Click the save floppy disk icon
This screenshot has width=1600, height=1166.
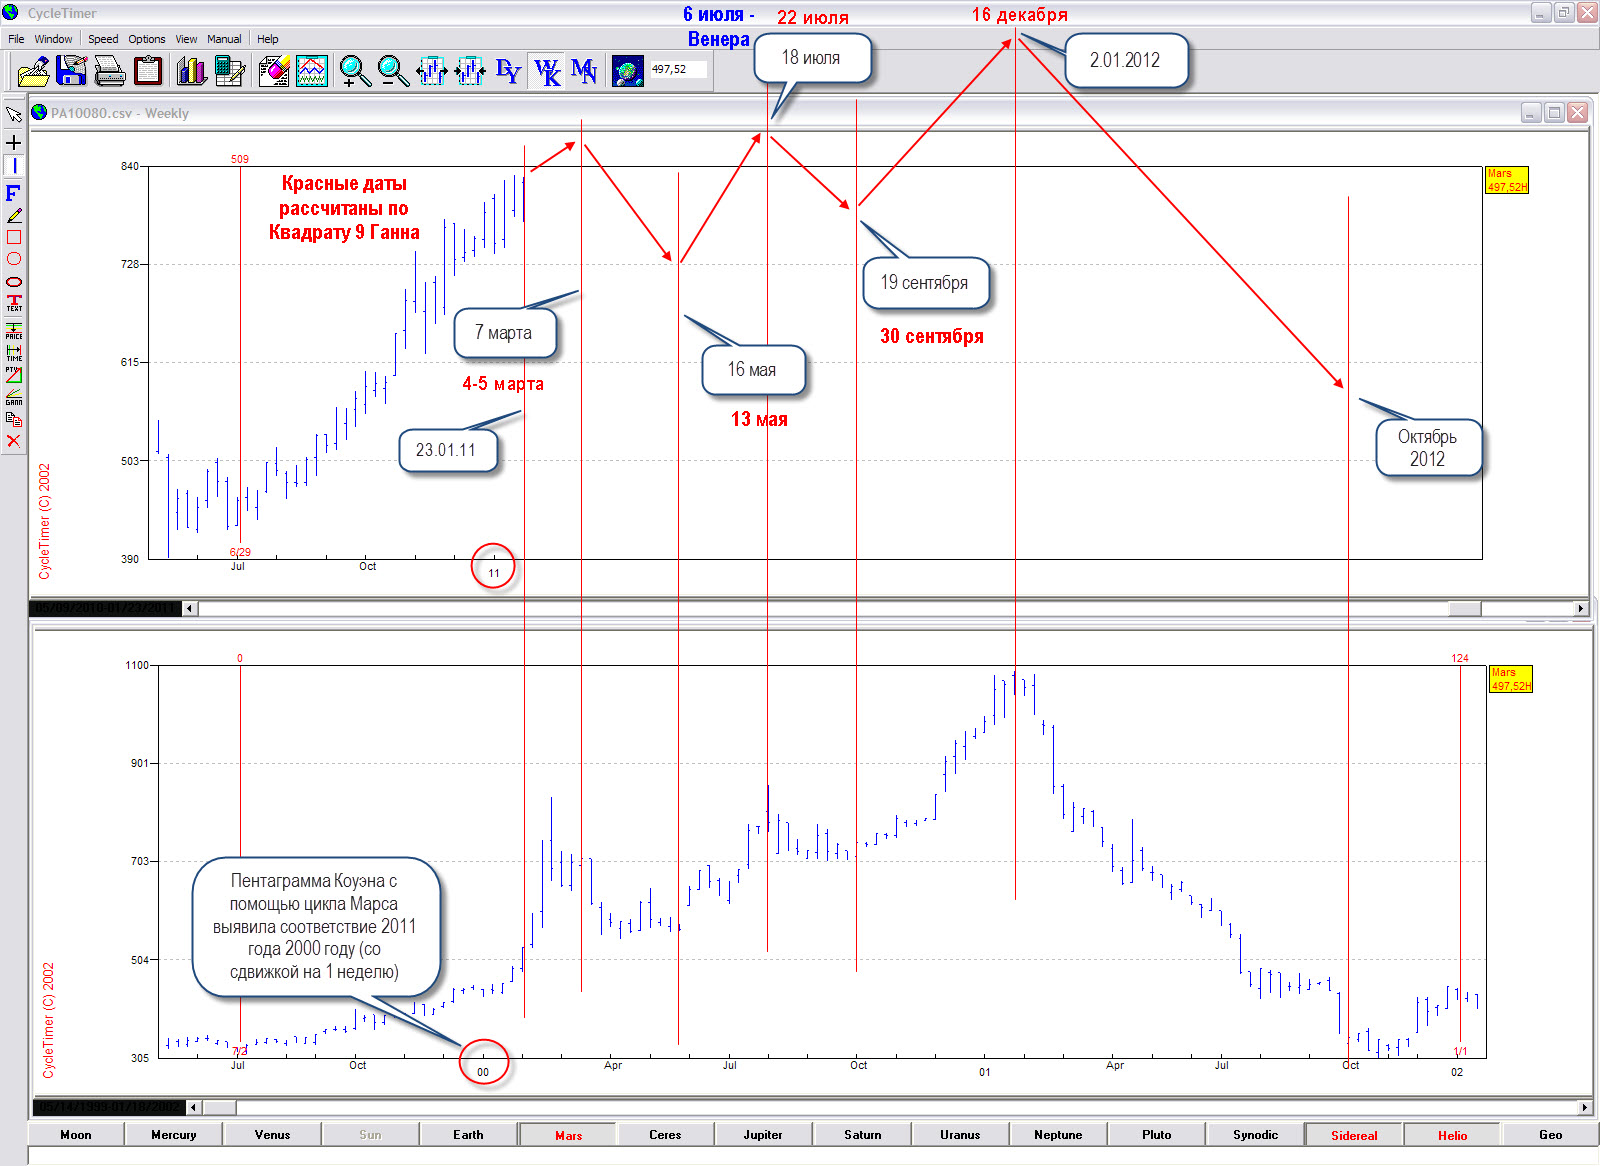(72, 71)
